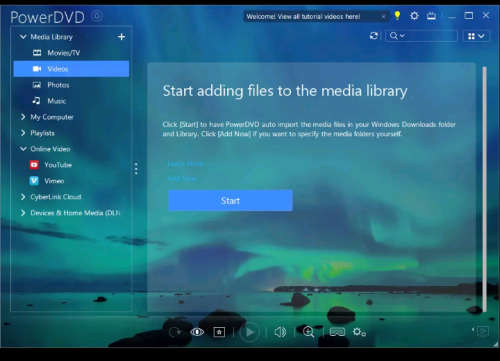Click the Movies/TV film icon
The height and width of the screenshot is (361, 500).
tap(37, 53)
